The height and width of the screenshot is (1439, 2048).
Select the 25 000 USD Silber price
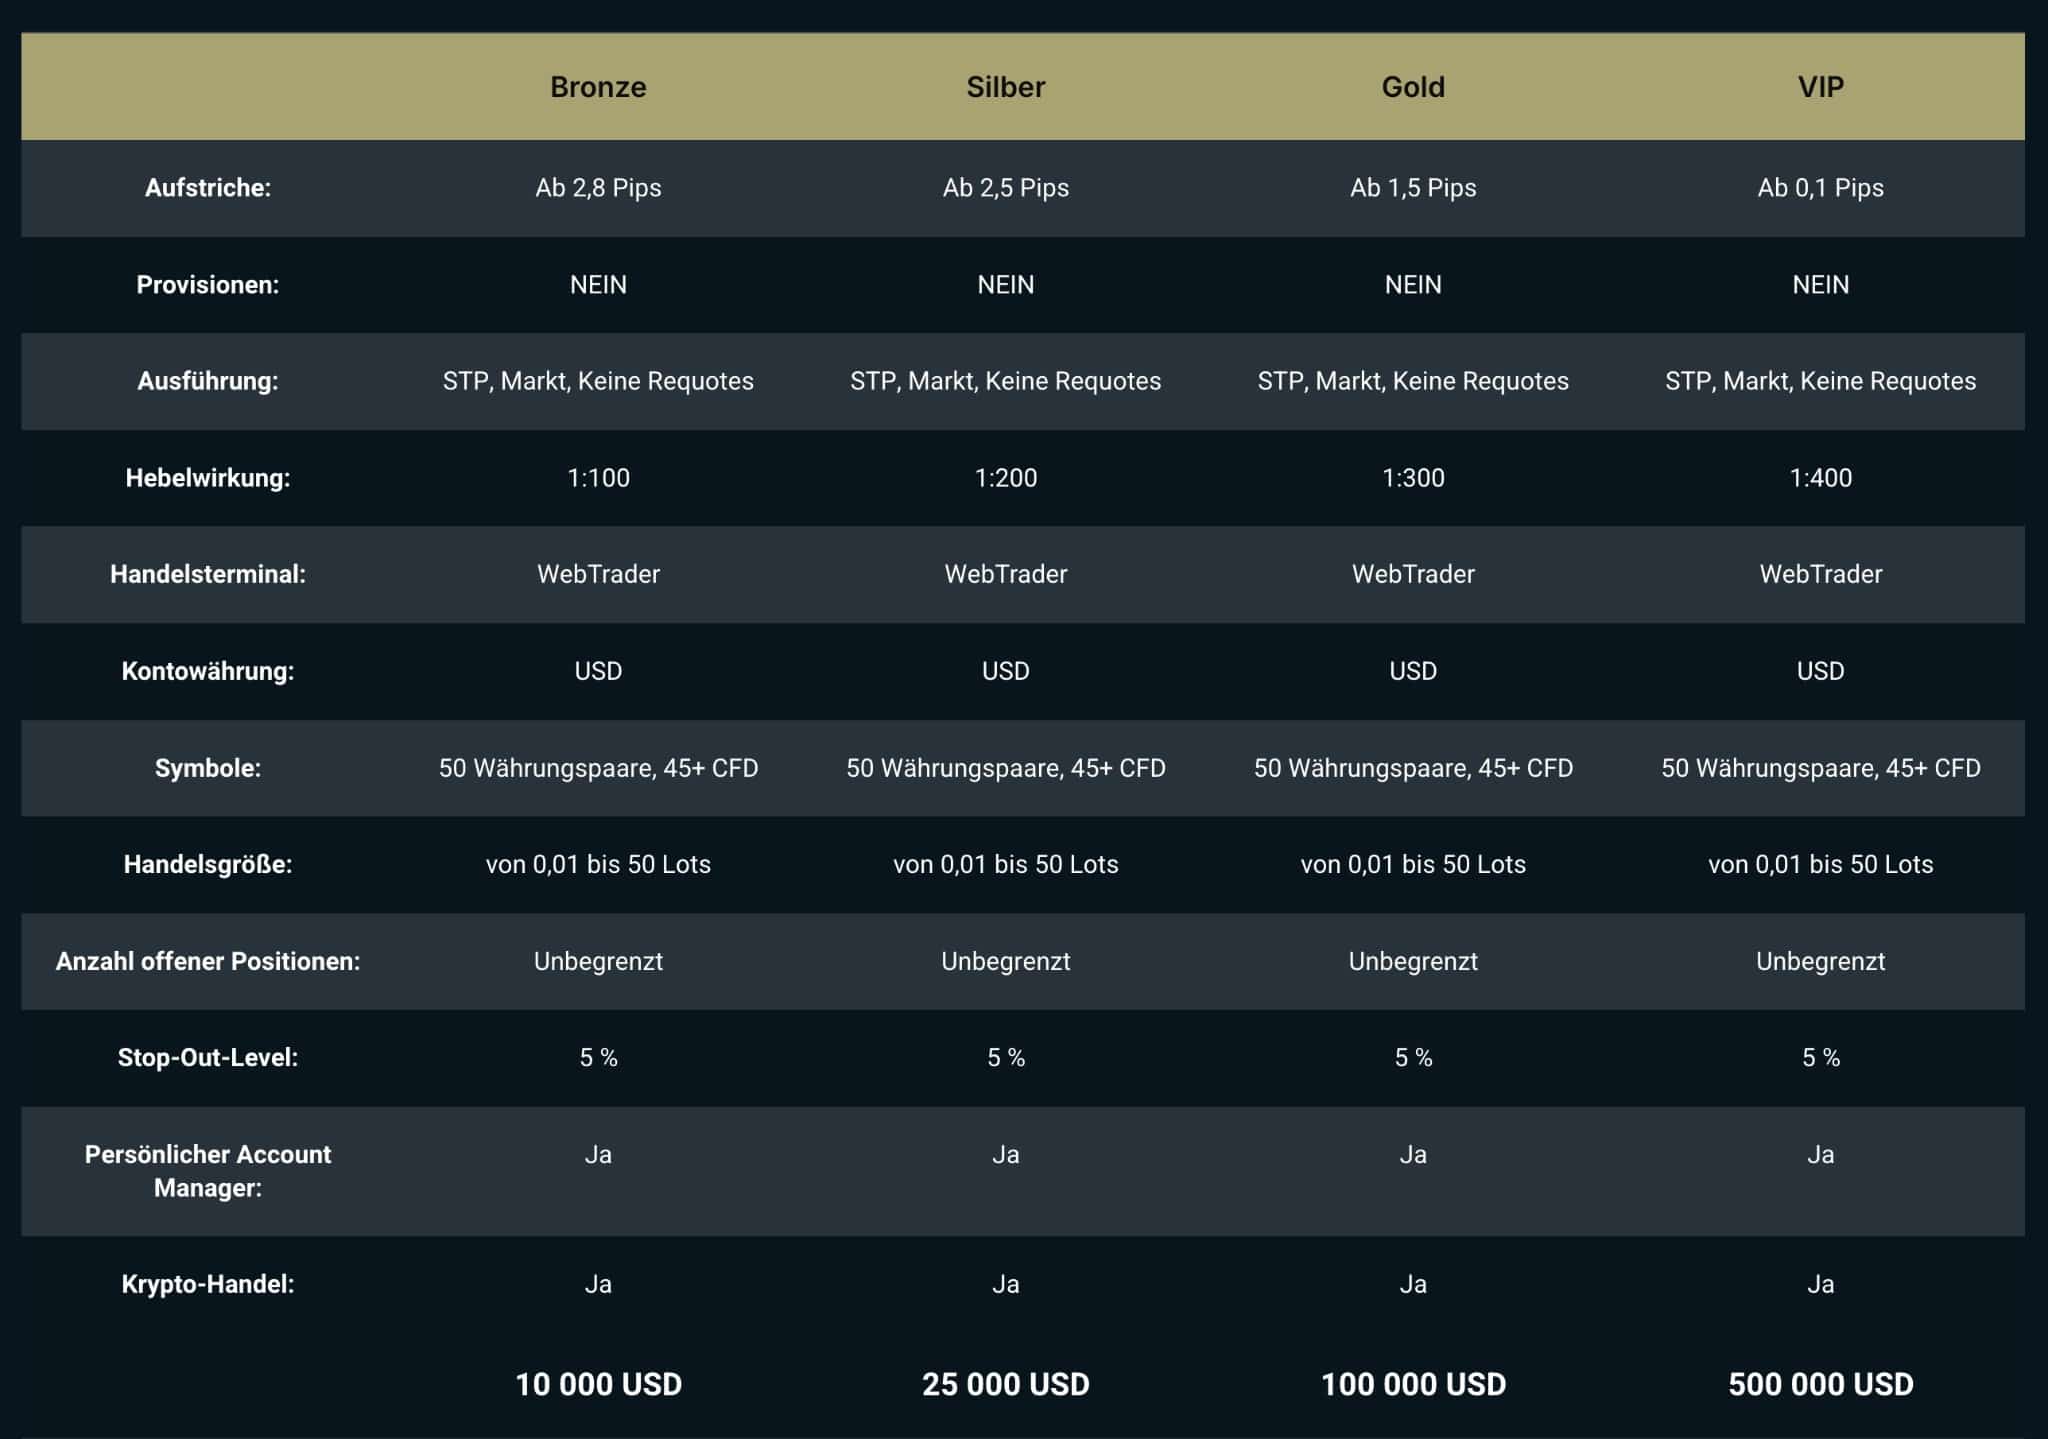pyautogui.click(x=1005, y=1384)
